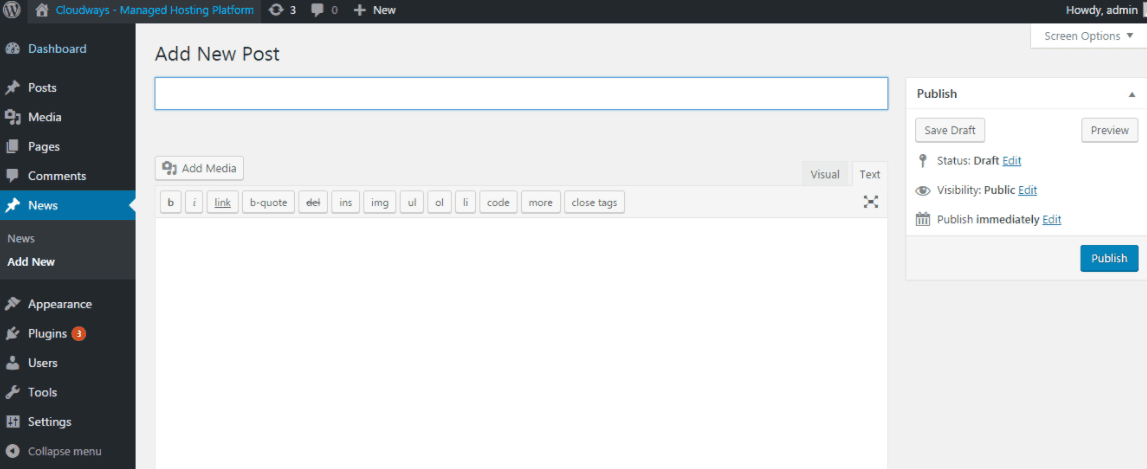1147x469 pixels.
Task: Collapse the Publish panel with arrow
Action: pyautogui.click(x=1132, y=94)
